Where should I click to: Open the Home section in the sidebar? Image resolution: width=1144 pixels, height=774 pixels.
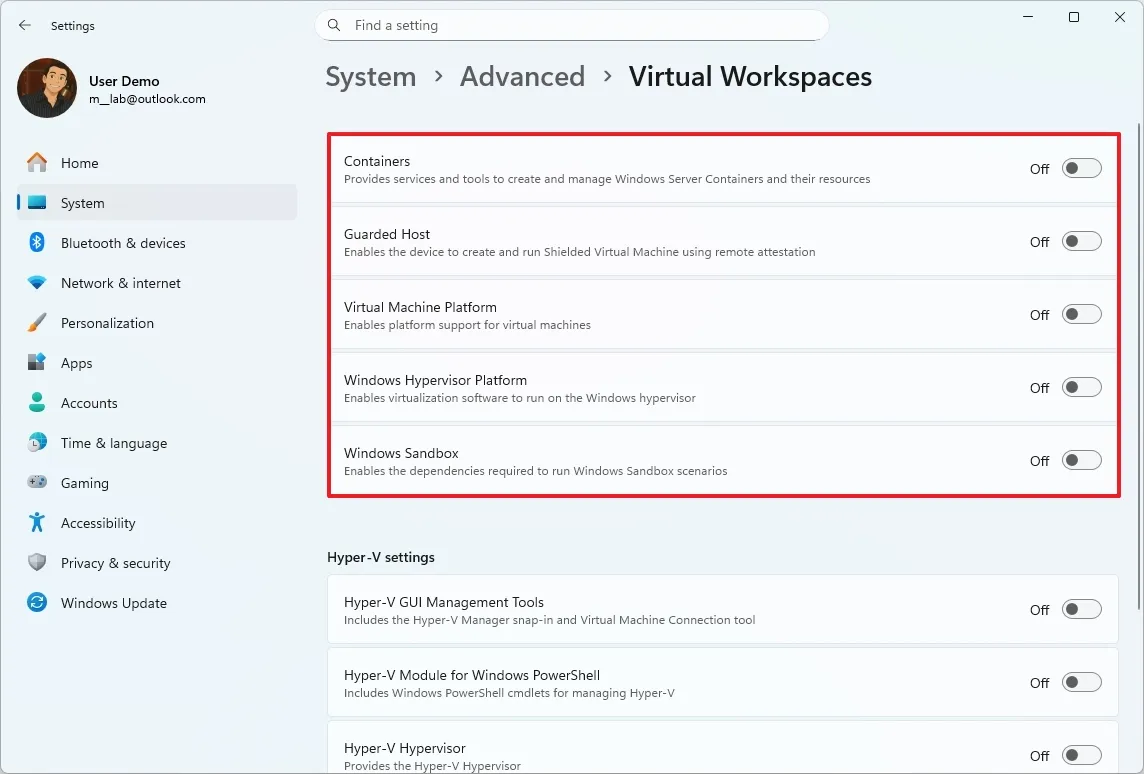tap(79, 162)
